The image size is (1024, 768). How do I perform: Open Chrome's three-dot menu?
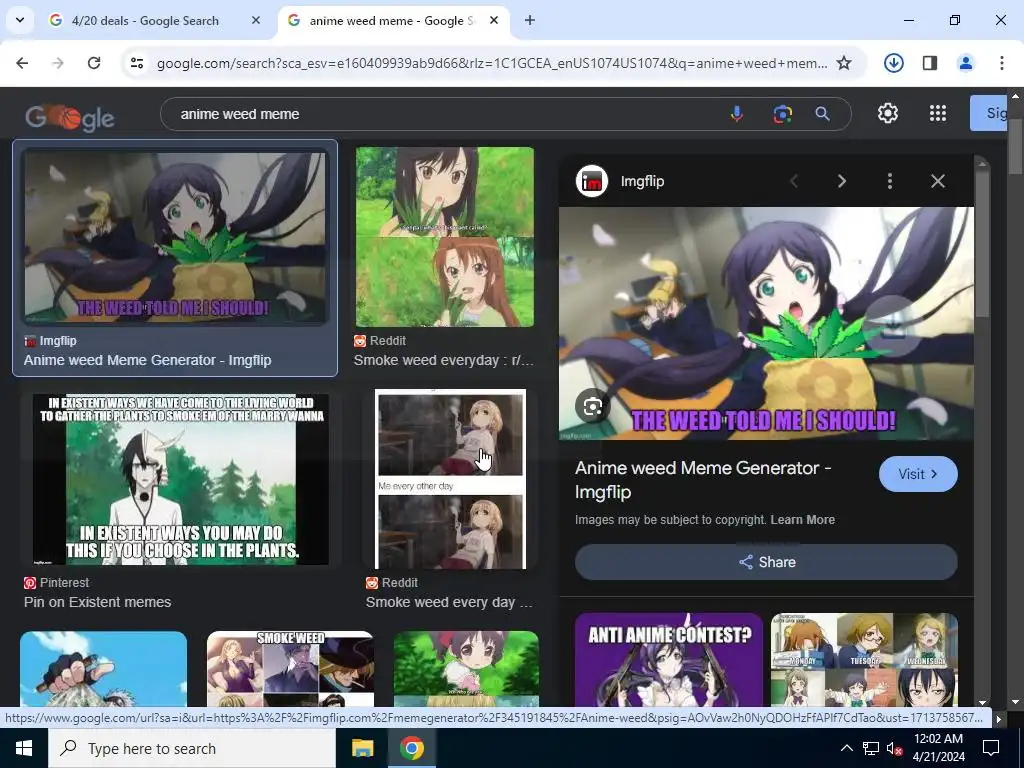click(1001, 63)
